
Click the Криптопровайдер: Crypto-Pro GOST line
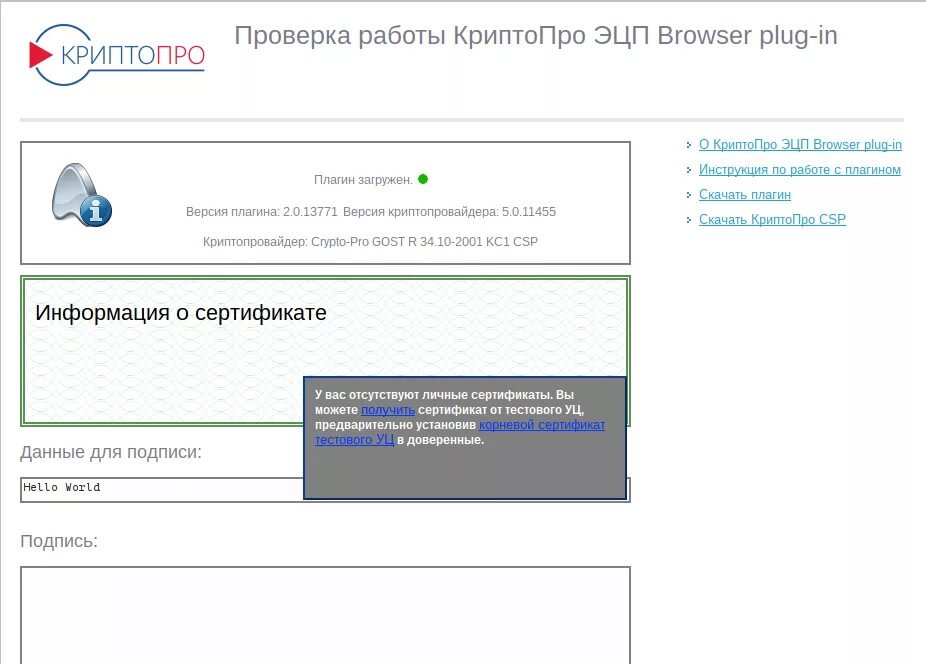click(370, 242)
